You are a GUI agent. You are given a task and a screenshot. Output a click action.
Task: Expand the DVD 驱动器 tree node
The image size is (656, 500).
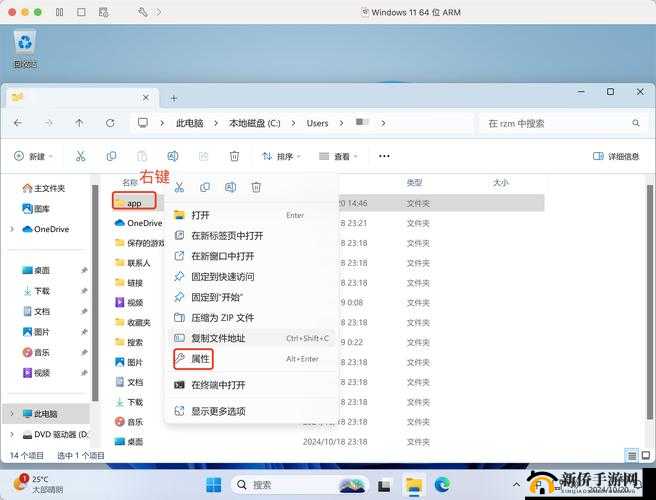click(x=12, y=435)
